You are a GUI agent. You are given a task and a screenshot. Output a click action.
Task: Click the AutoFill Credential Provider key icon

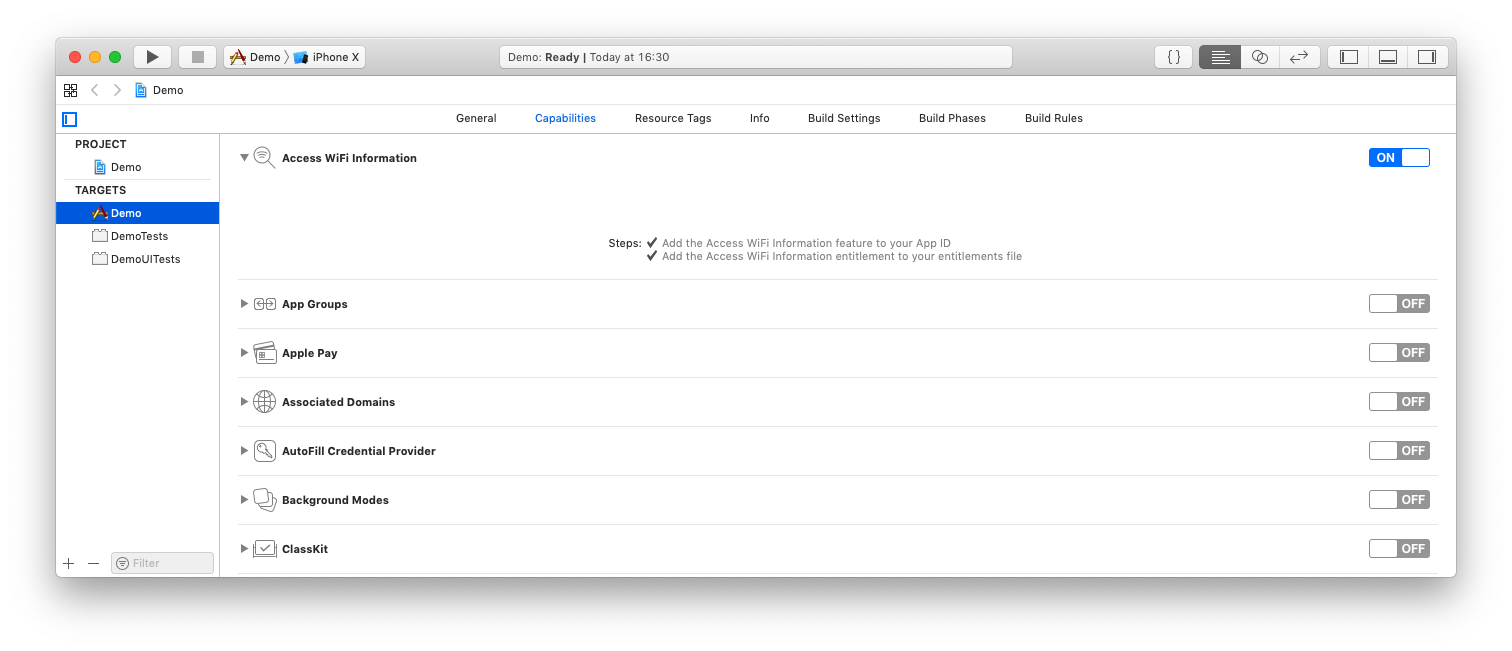(264, 451)
